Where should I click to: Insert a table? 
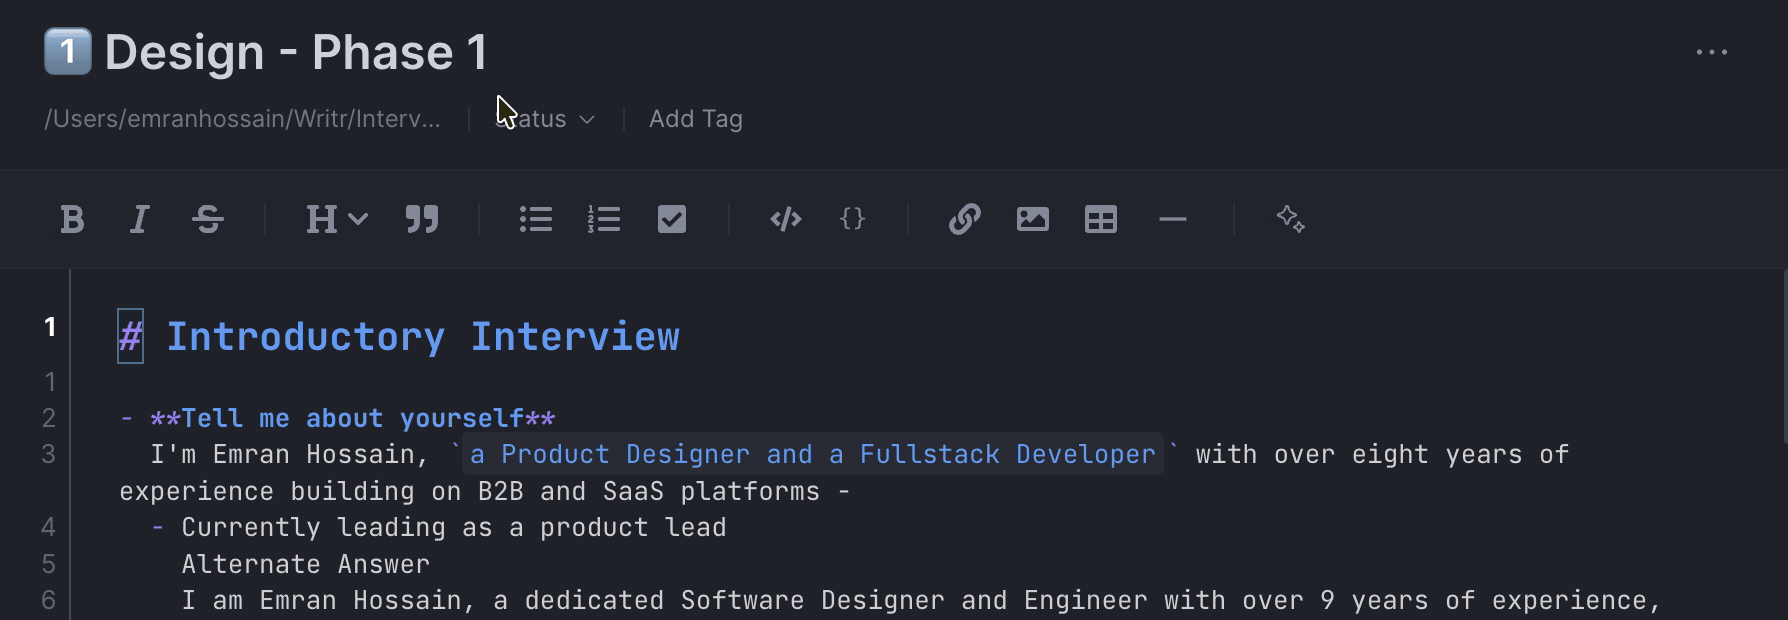[x=1101, y=219]
